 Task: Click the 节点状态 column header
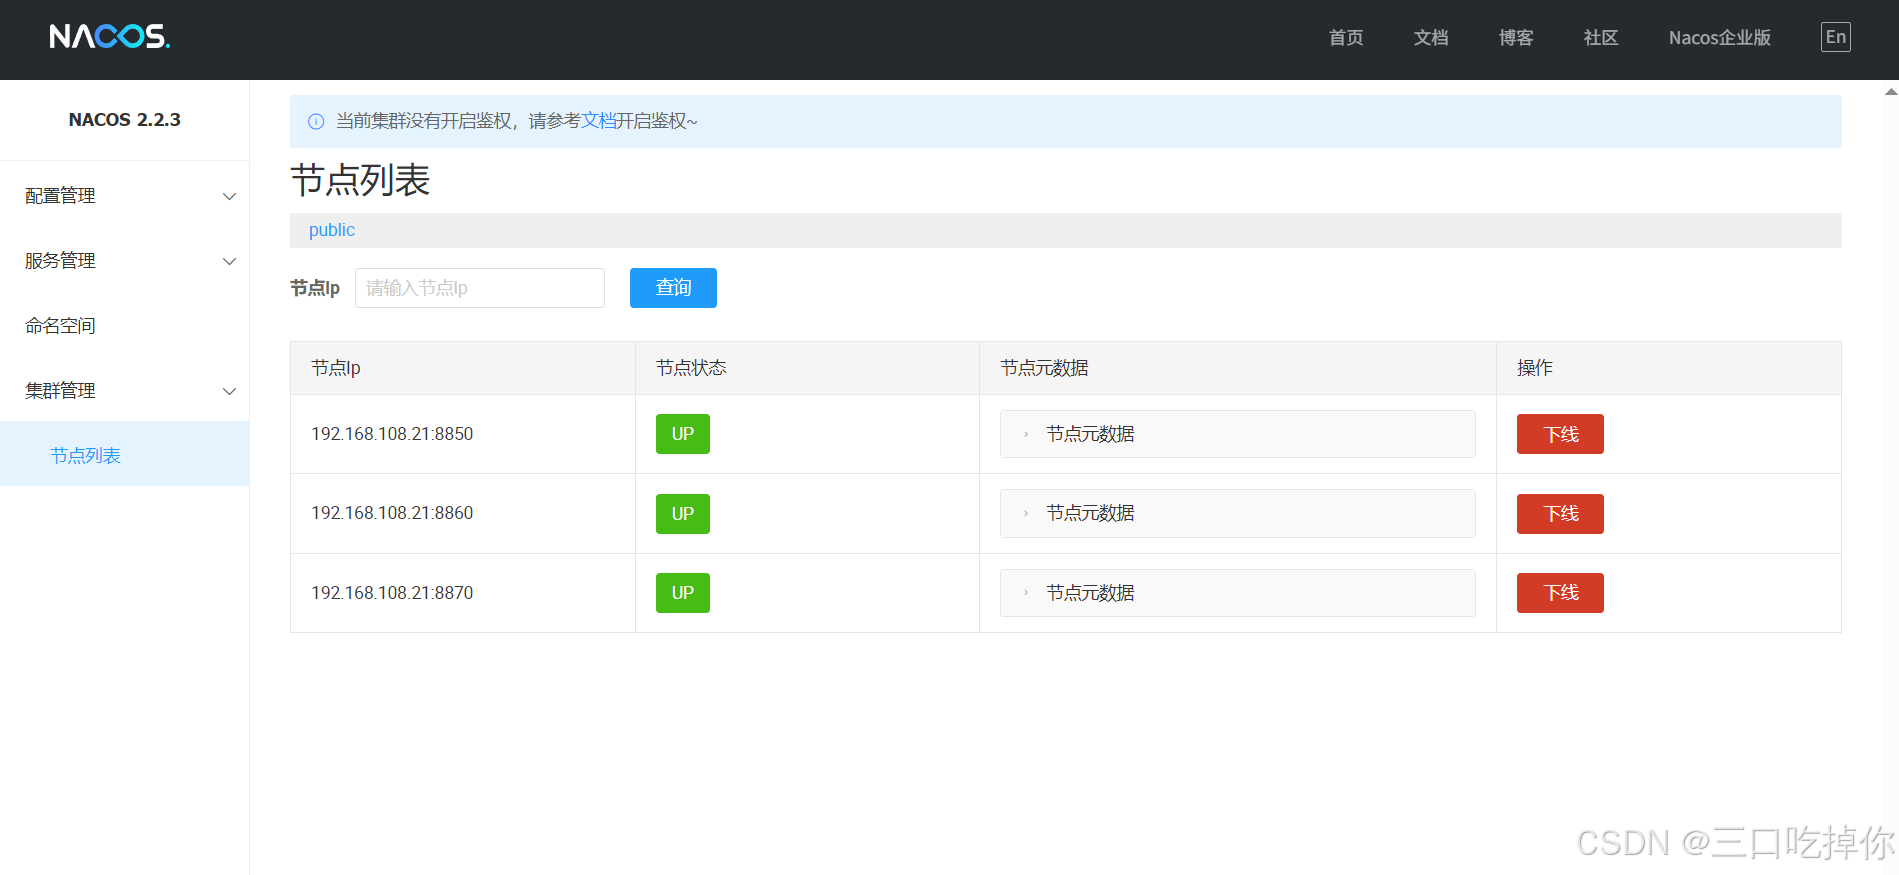click(x=807, y=368)
